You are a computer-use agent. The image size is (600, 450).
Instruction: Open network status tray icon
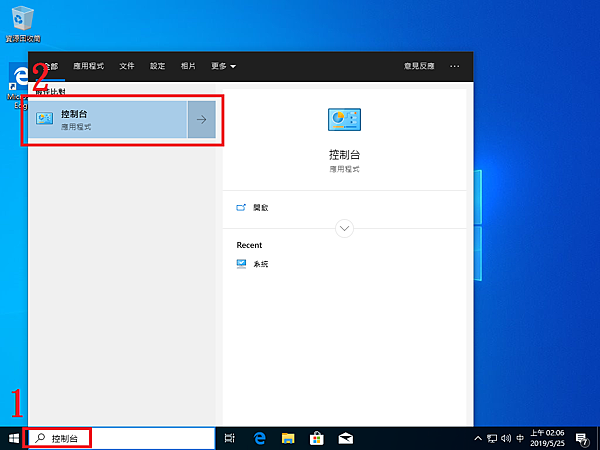click(x=492, y=438)
